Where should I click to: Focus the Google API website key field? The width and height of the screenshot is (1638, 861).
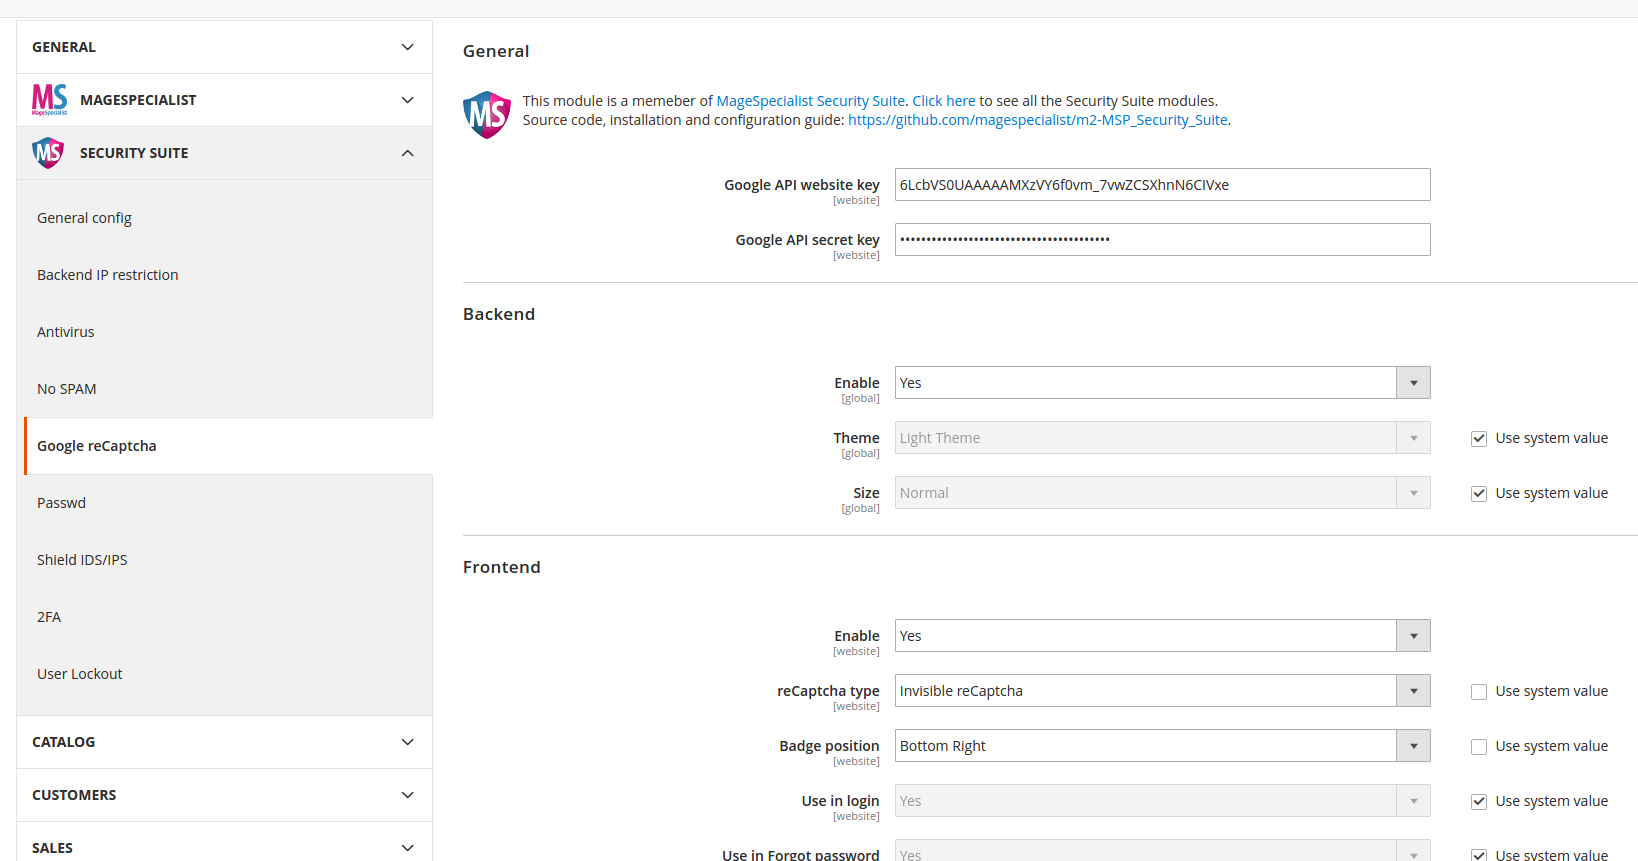(x=1162, y=185)
